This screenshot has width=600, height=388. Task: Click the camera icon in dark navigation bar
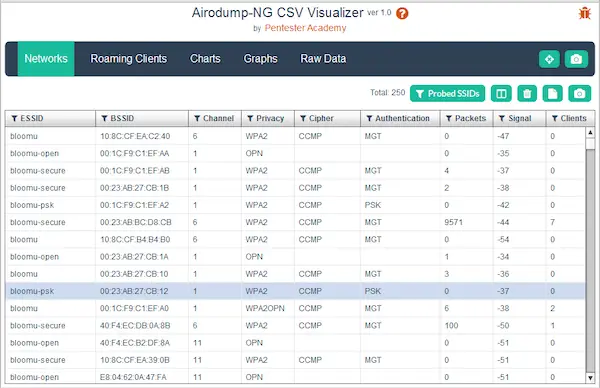pyautogui.click(x=576, y=59)
